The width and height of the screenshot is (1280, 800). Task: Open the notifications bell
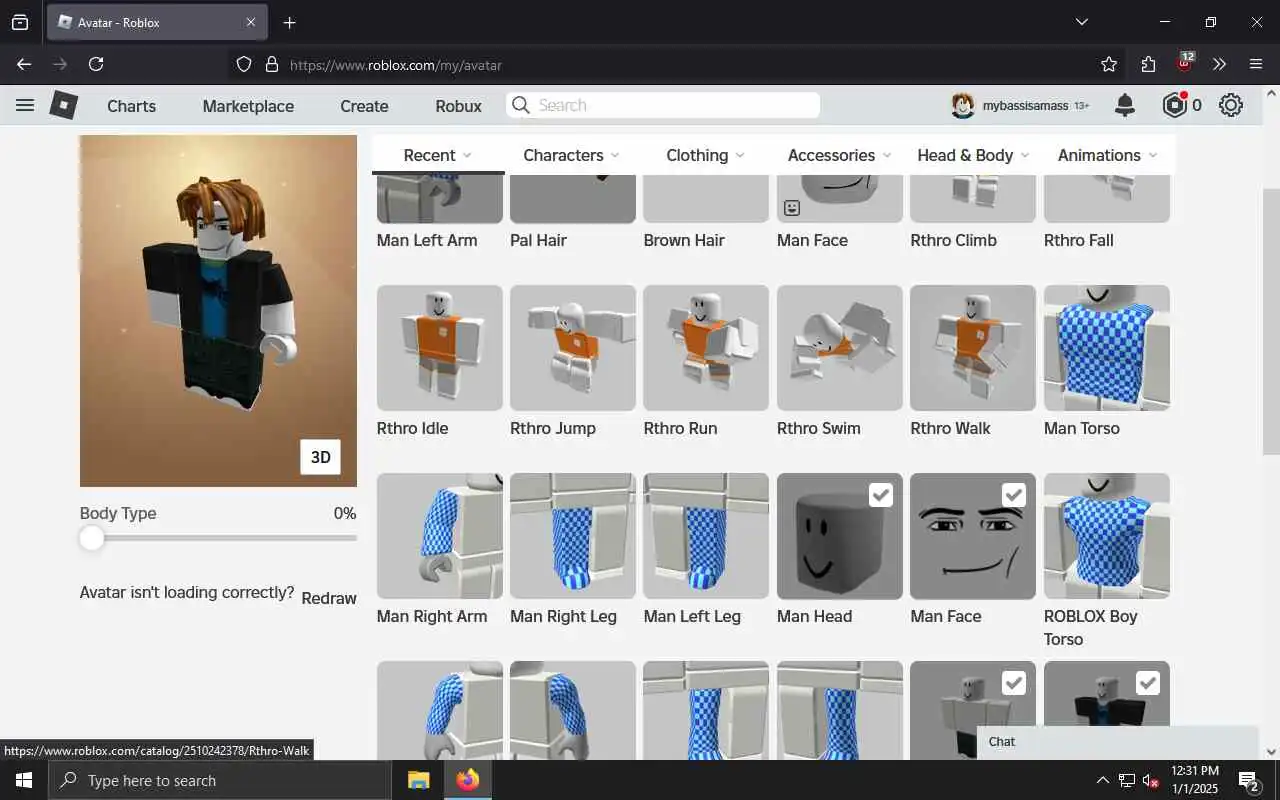pos(1125,105)
